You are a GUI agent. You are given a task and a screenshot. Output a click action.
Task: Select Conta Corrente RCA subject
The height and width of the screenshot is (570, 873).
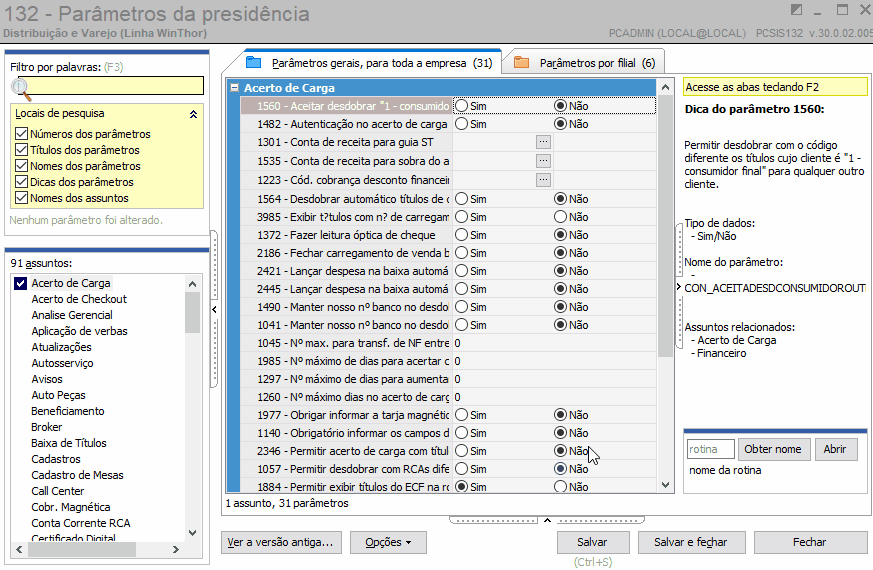point(81,523)
